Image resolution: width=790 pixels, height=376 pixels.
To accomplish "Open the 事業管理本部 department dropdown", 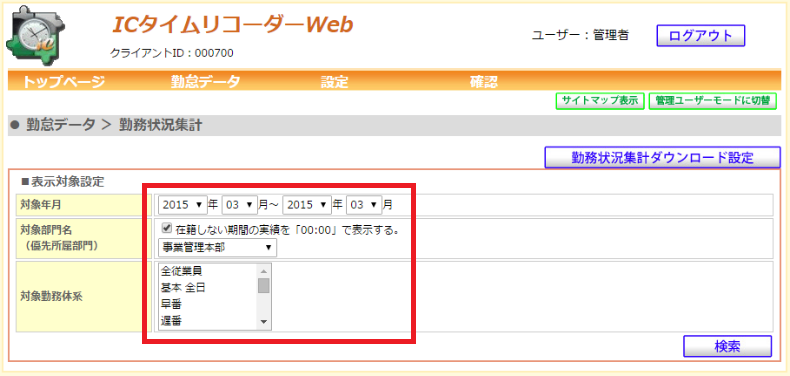I will [217, 247].
